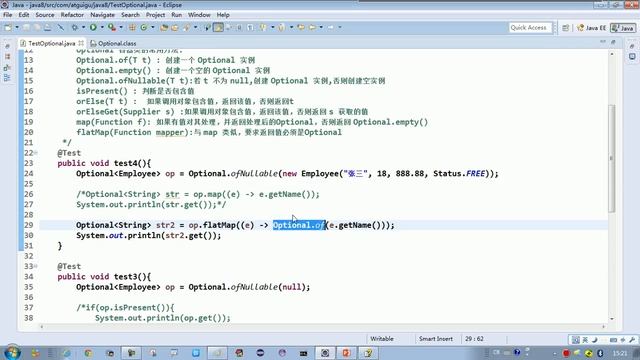Open the Help menu
640x360 pixels.
coord(223,15)
